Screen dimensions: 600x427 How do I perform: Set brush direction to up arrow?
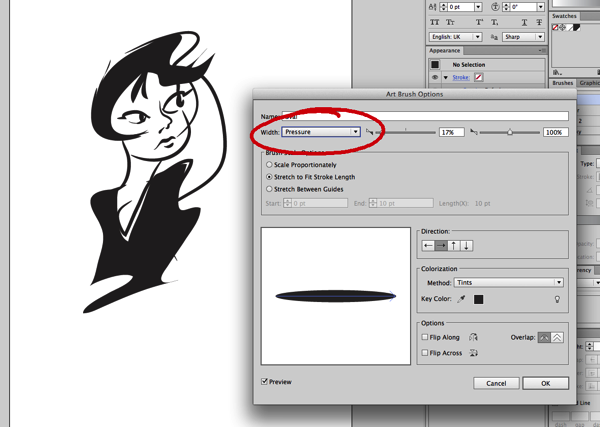tap(454, 245)
